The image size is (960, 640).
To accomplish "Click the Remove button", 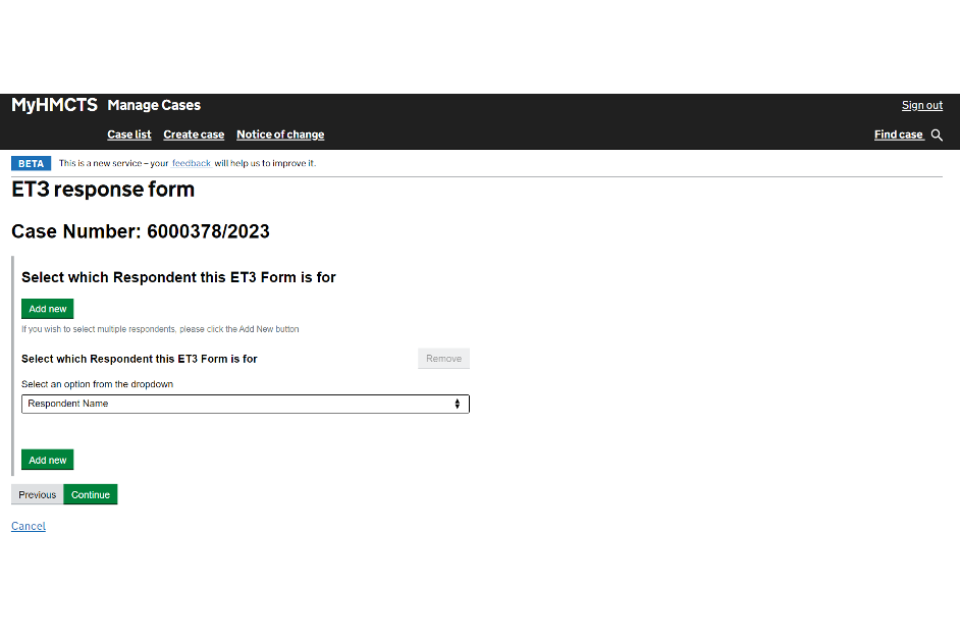I will [443, 358].
